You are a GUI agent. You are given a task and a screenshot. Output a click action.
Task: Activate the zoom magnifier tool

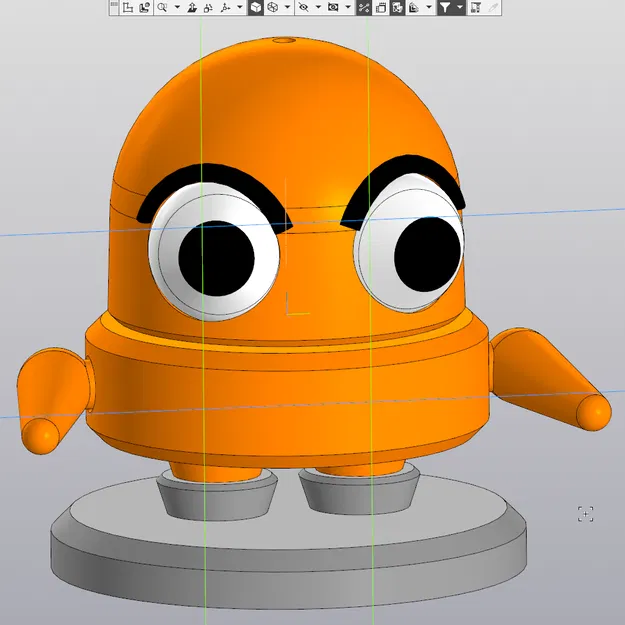tap(162, 7)
